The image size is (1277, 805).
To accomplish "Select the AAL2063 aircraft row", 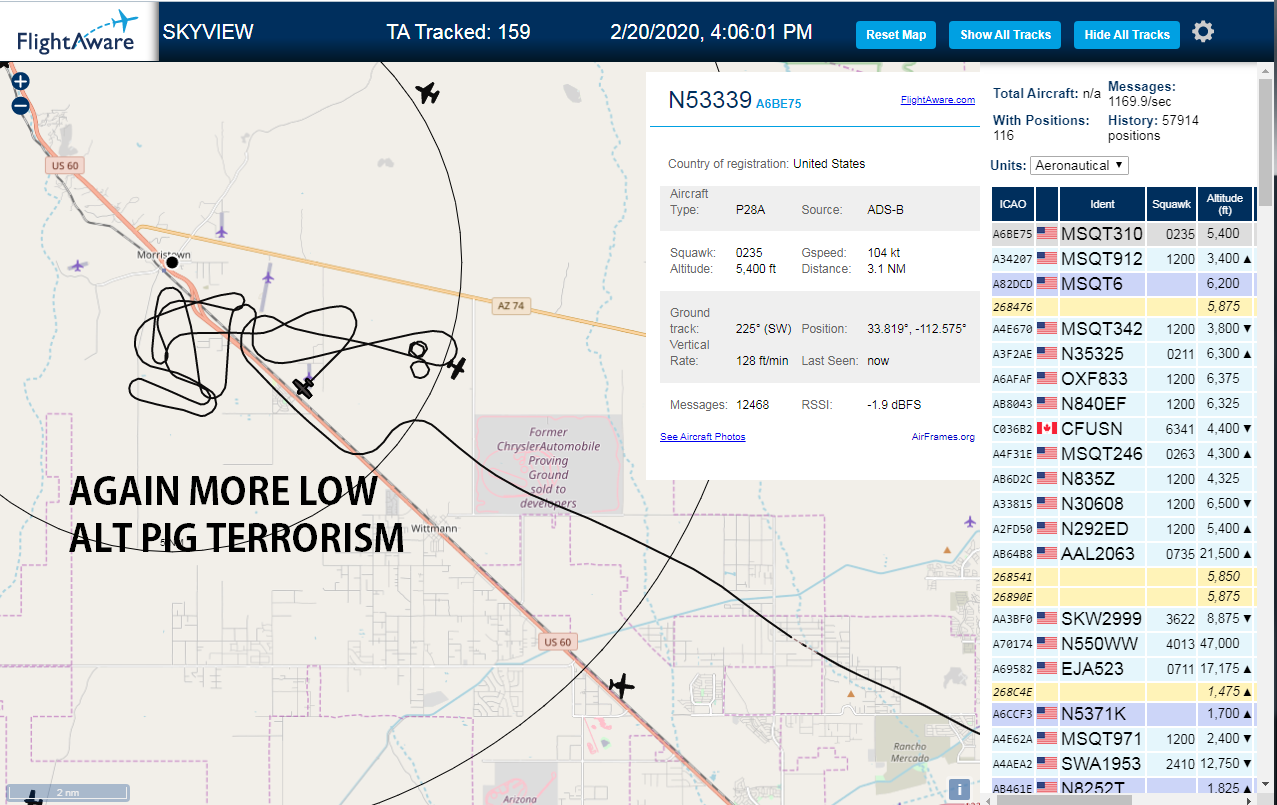I will point(1122,553).
